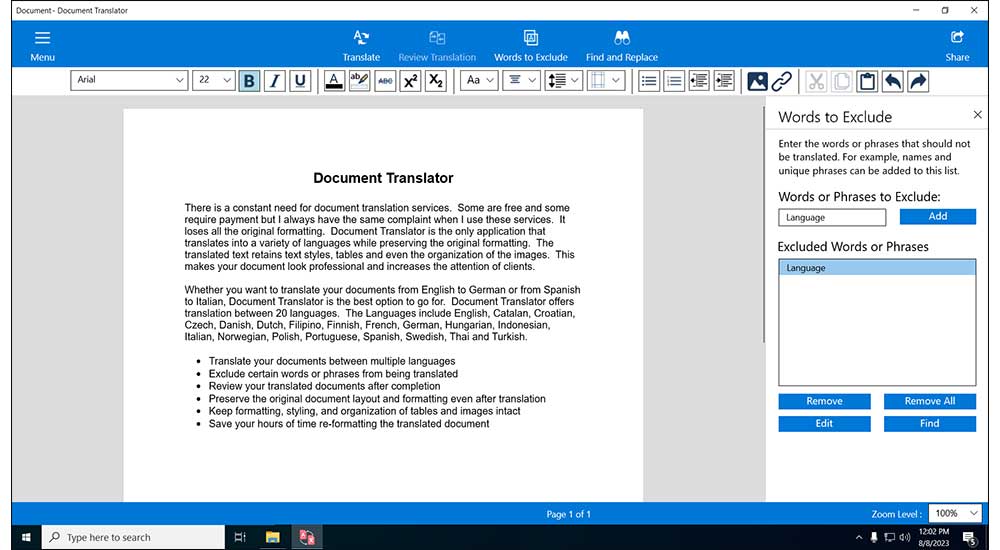Toggle Italic formatting

point(274,80)
